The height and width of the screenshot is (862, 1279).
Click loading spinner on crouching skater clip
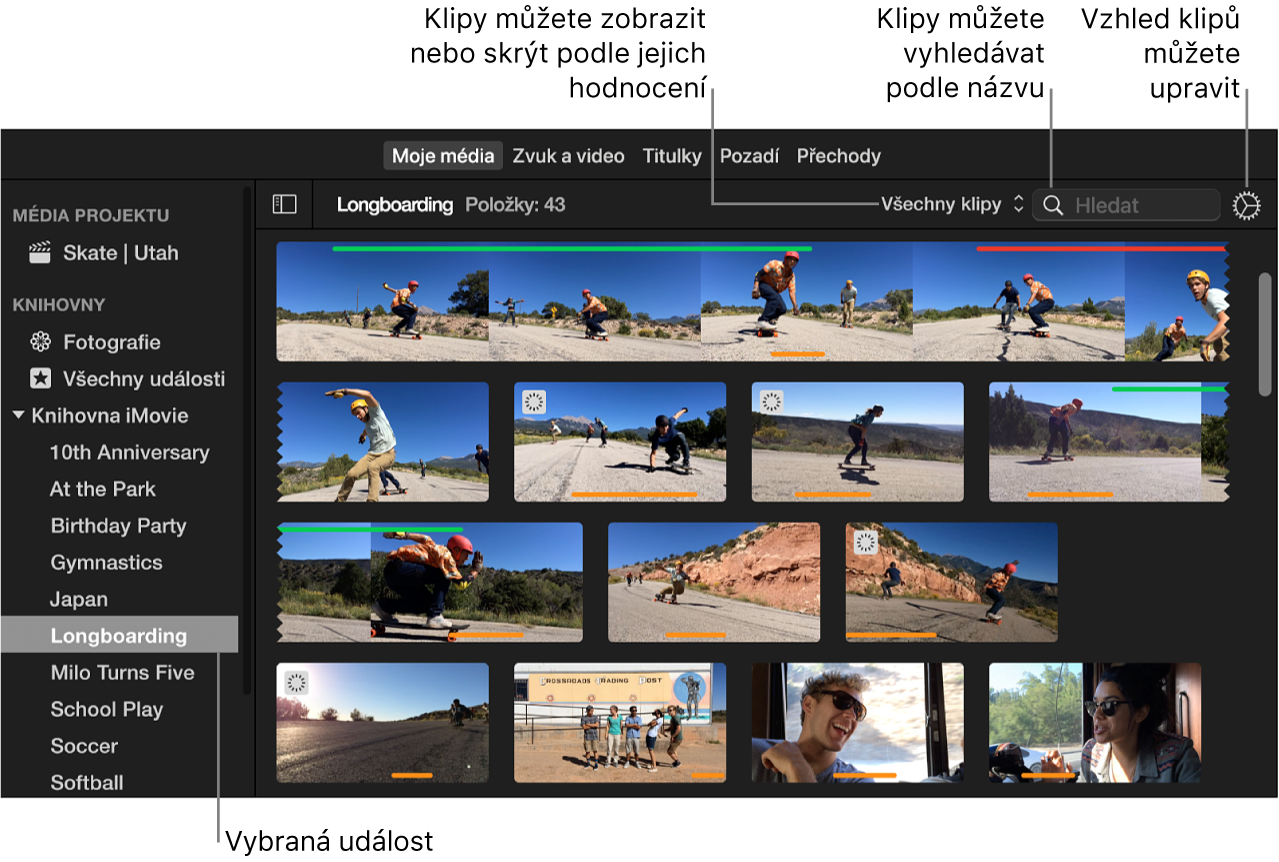click(535, 402)
